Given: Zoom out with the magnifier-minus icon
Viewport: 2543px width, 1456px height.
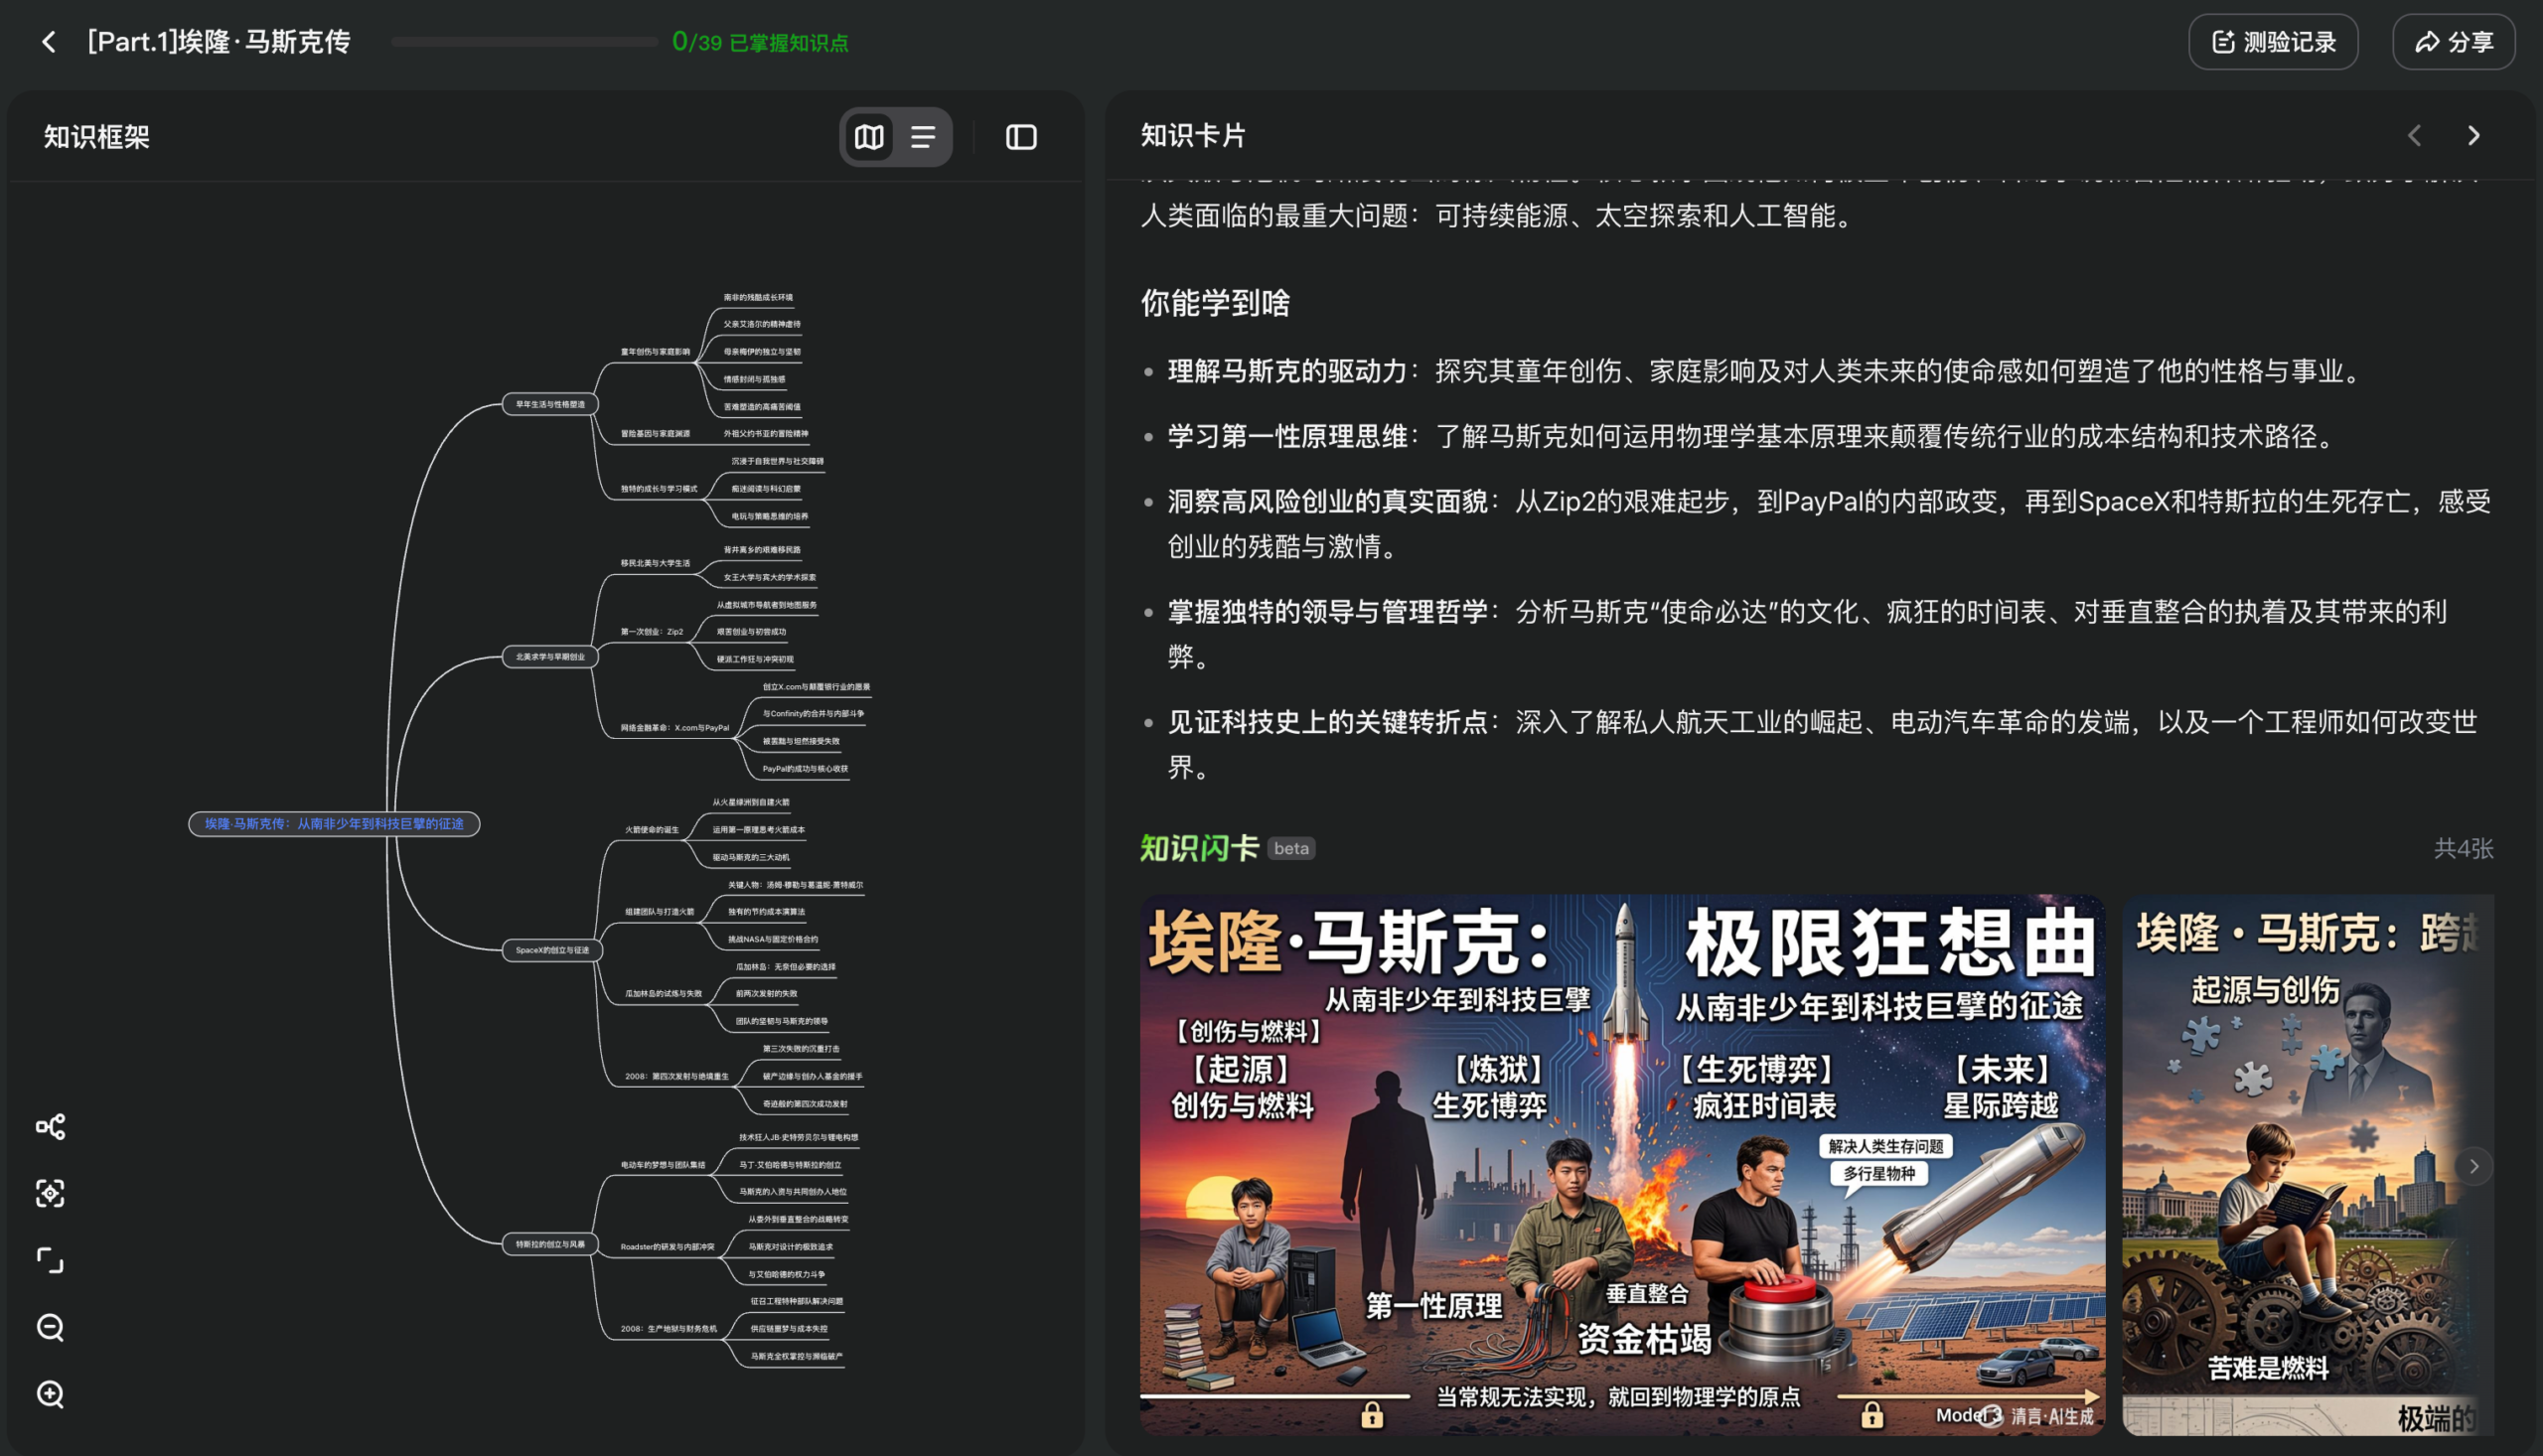Looking at the screenshot, I should (50, 1327).
